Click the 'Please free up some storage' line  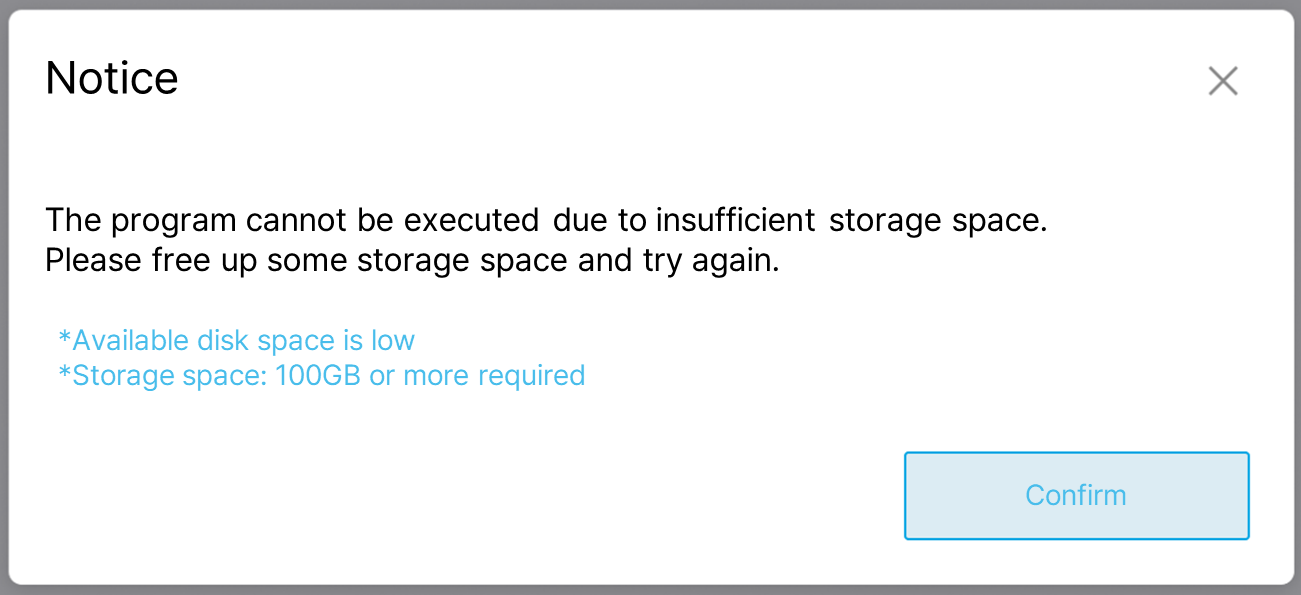point(411,261)
